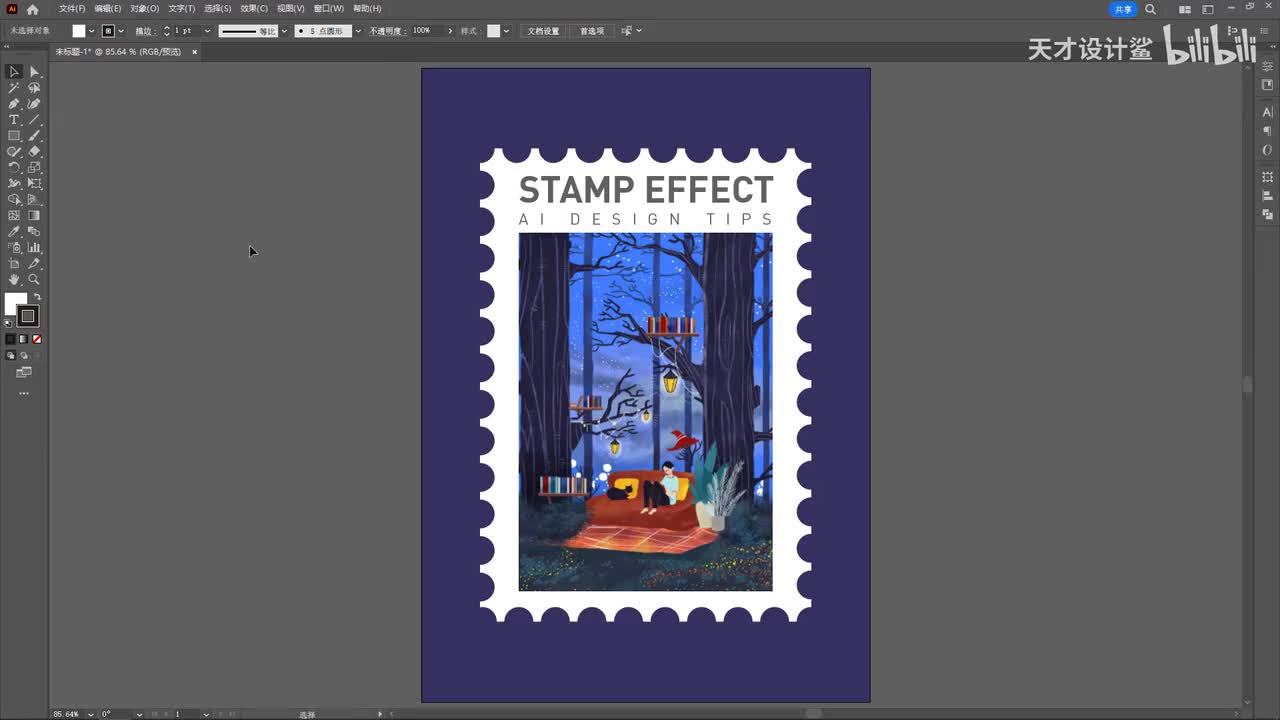This screenshot has height=720, width=1280.
Task: Close the 未标题-1 document tab
Action: [x=194, y=51]
